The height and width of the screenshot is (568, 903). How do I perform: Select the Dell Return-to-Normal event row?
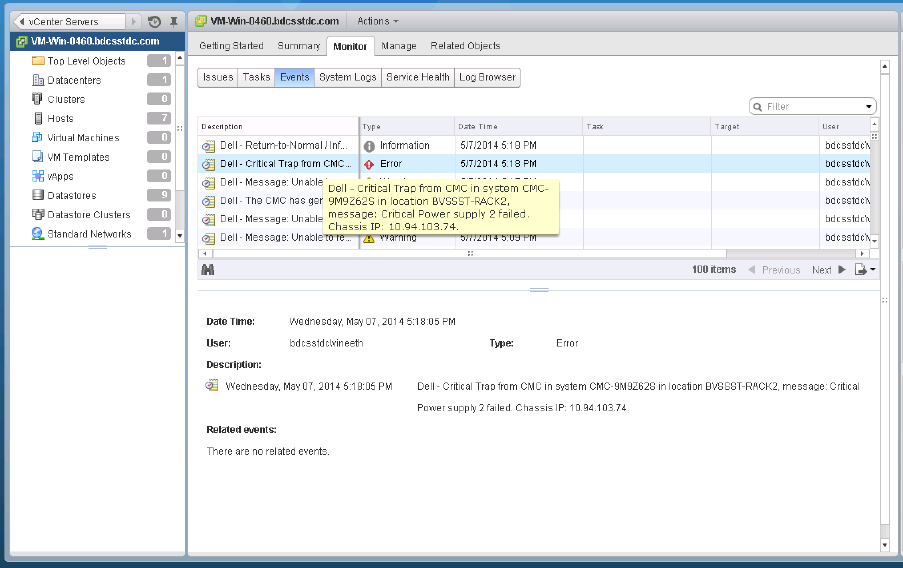(x=534, y=146)
